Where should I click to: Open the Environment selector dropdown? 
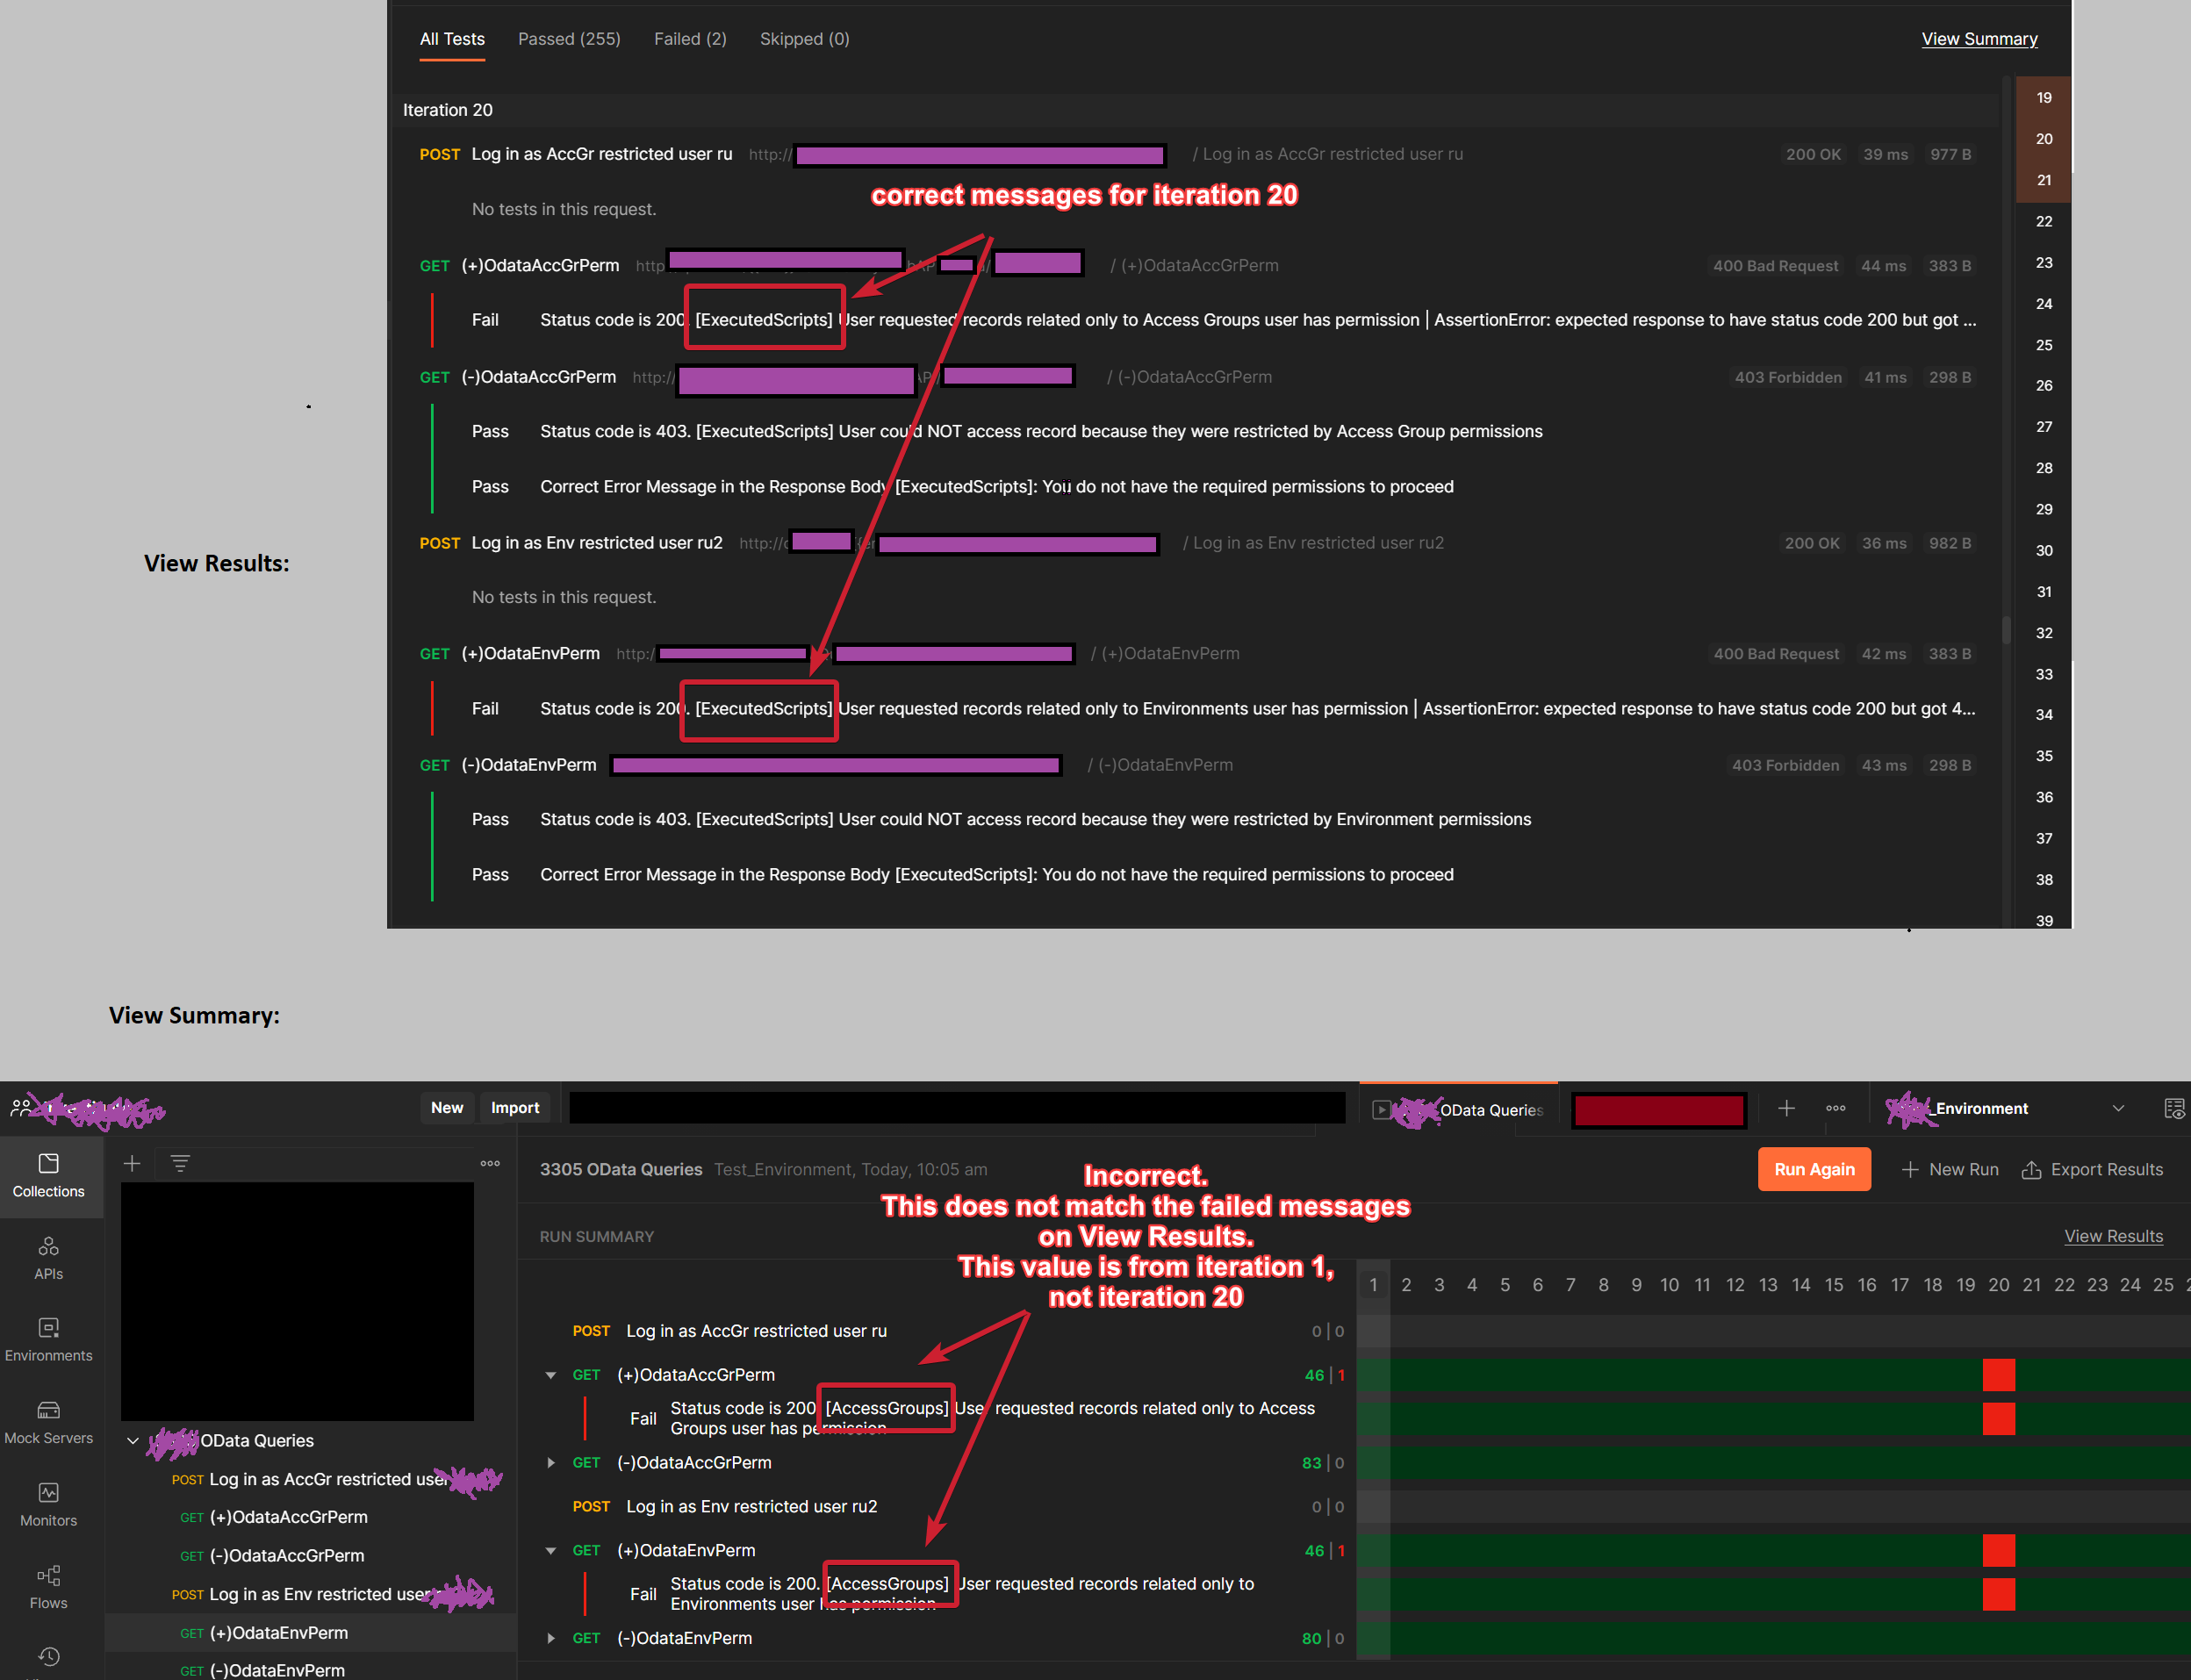point(2005,1108)
